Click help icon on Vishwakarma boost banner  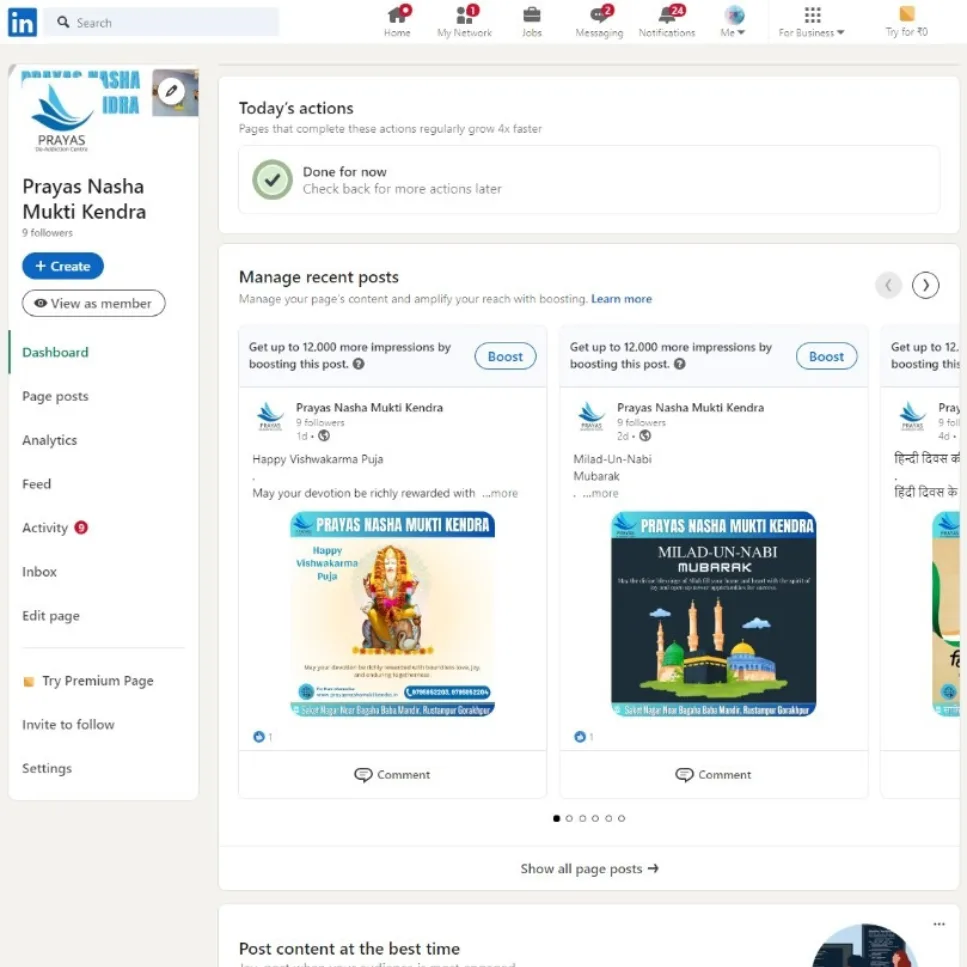[x=358, y=364]
